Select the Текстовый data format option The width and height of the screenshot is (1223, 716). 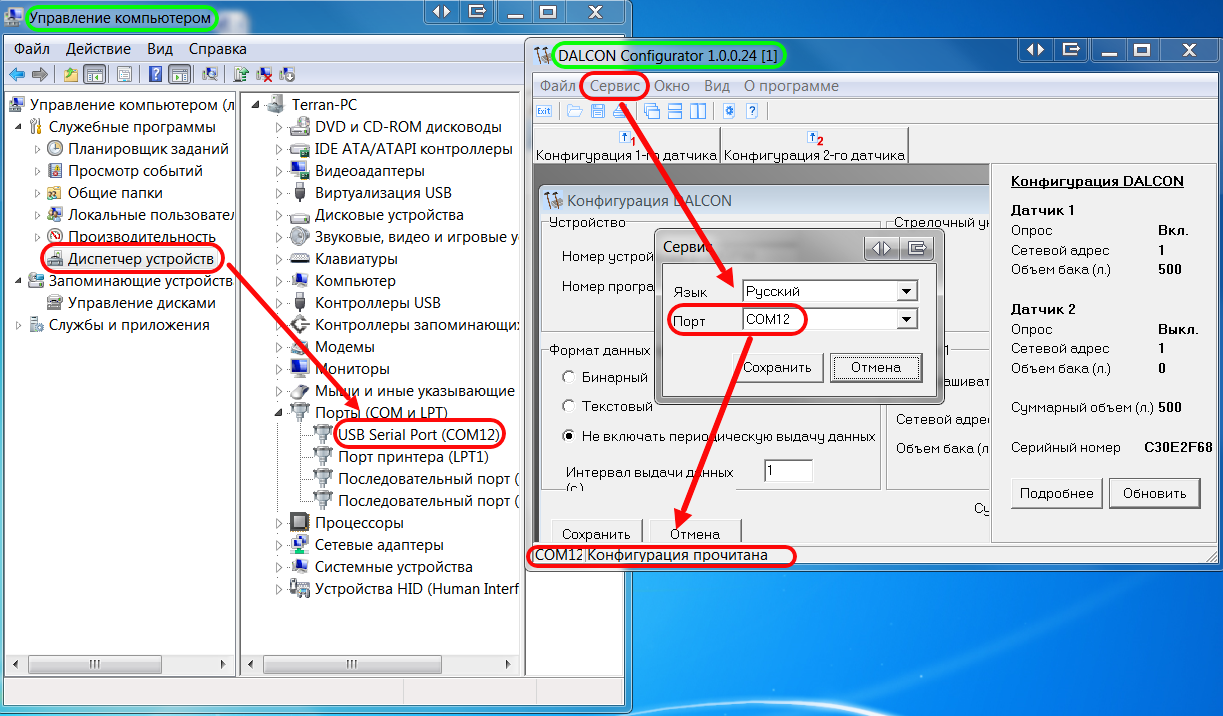[x=569, y=406]
